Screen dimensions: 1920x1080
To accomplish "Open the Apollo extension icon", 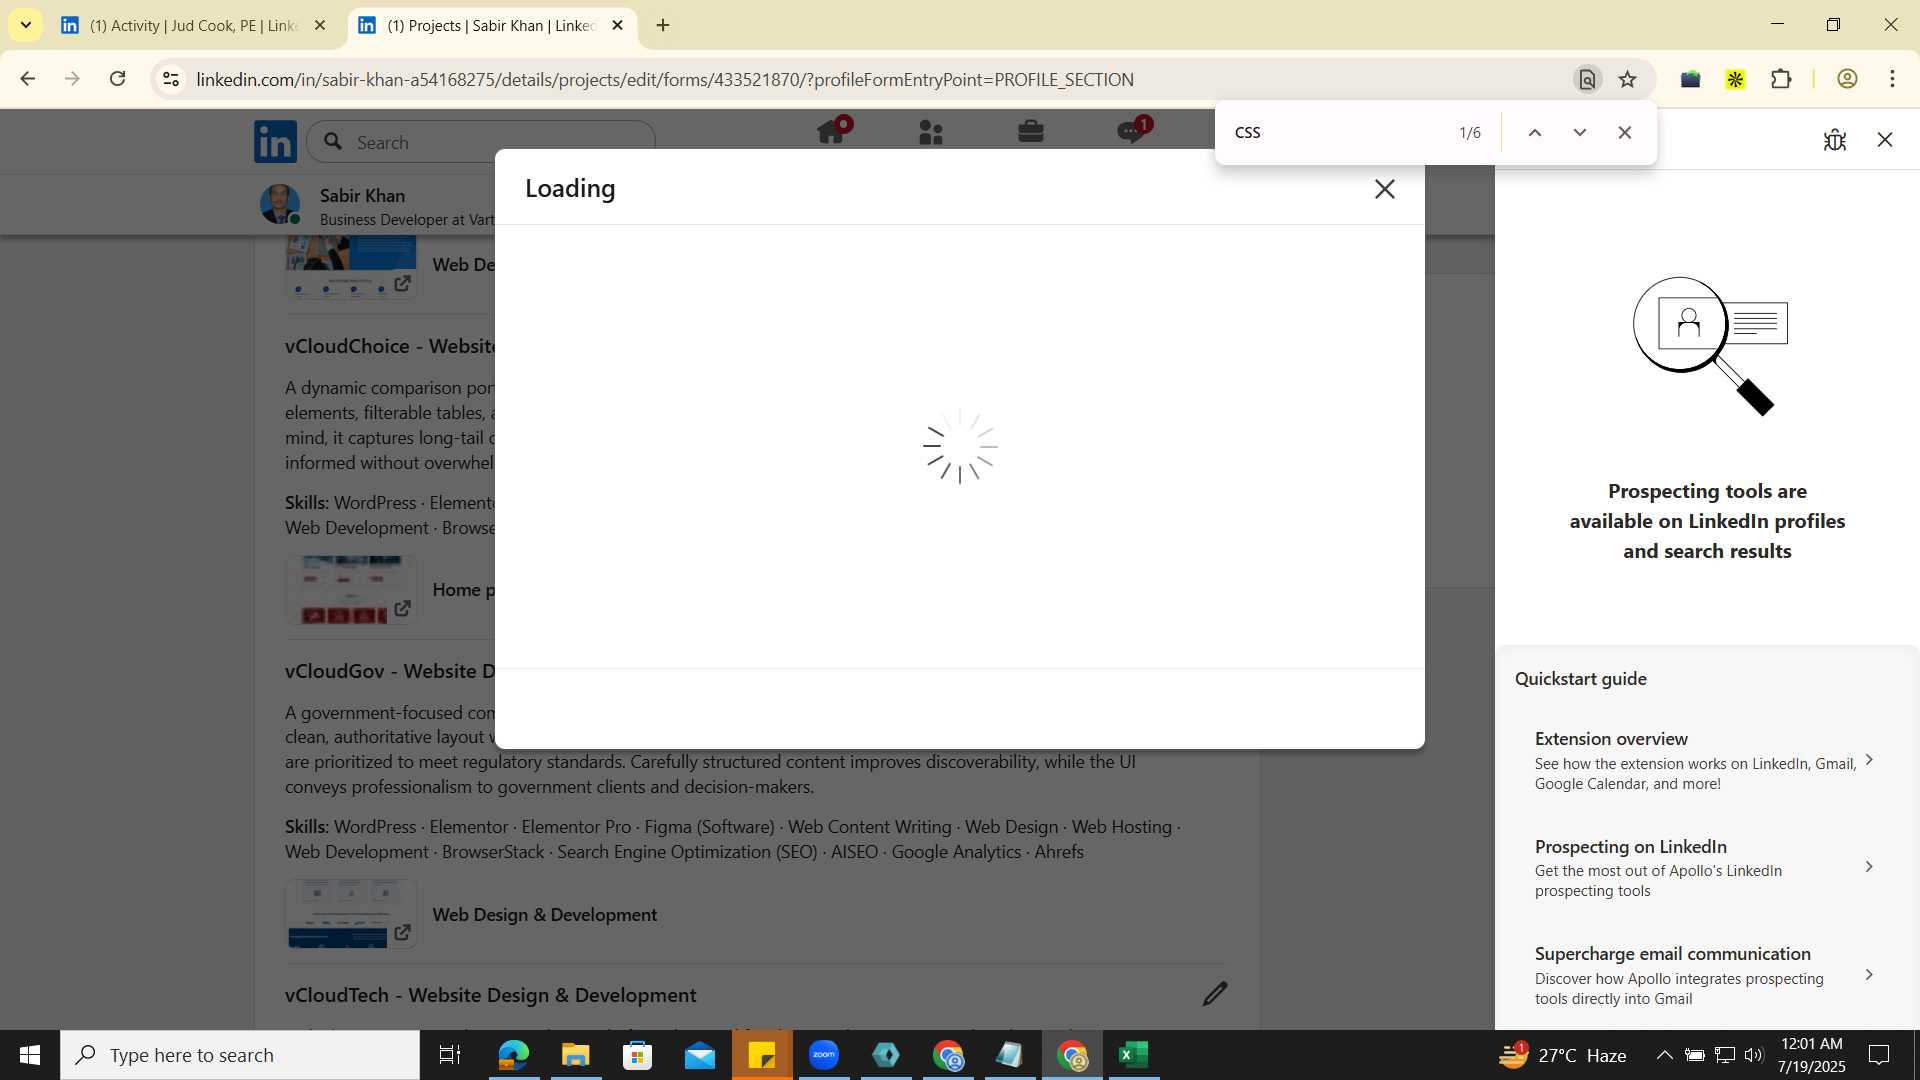I will click(x=1735, y=79).
